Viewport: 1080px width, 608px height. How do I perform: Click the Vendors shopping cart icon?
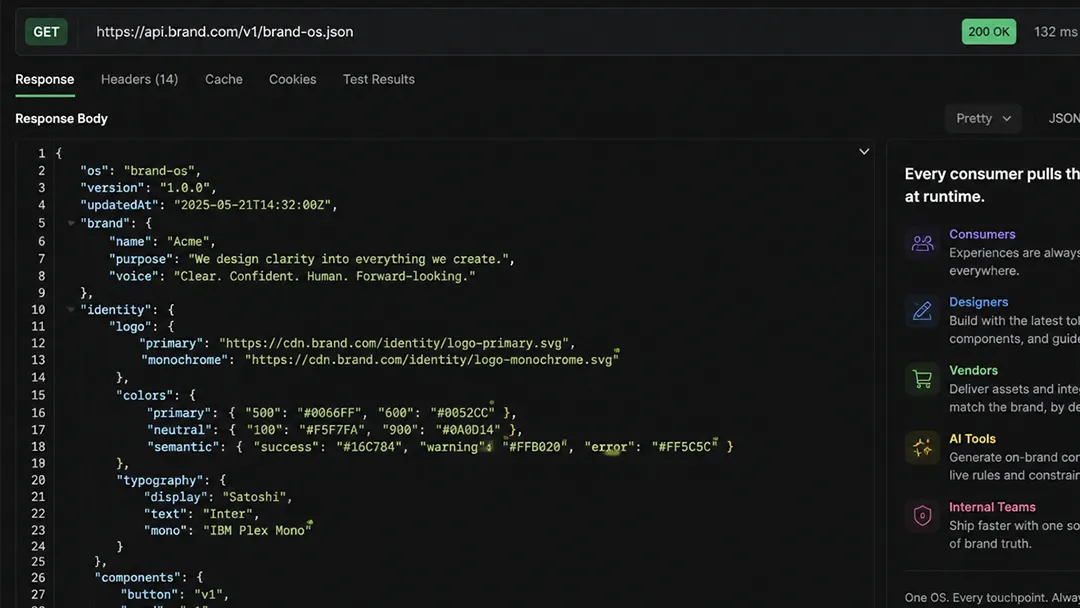click(x=922, y=379)
